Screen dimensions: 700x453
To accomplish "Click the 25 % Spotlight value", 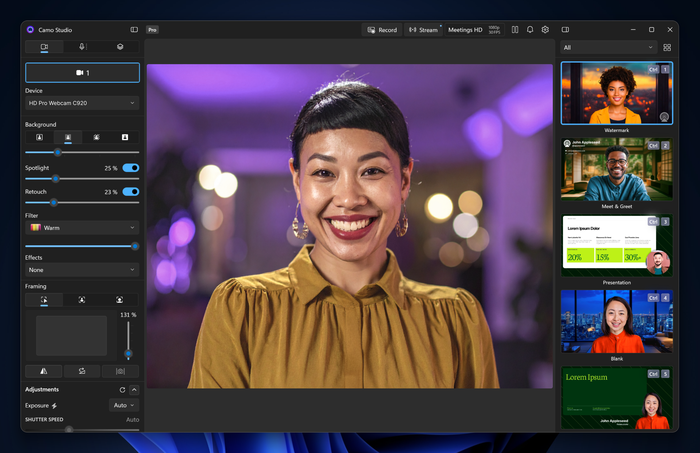I will [x=111, y=168].
